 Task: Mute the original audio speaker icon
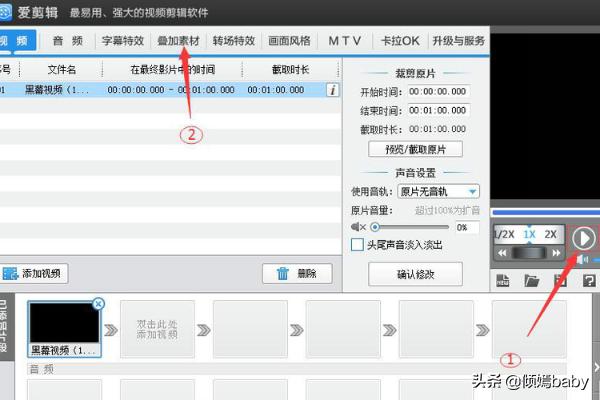point(359,227)
